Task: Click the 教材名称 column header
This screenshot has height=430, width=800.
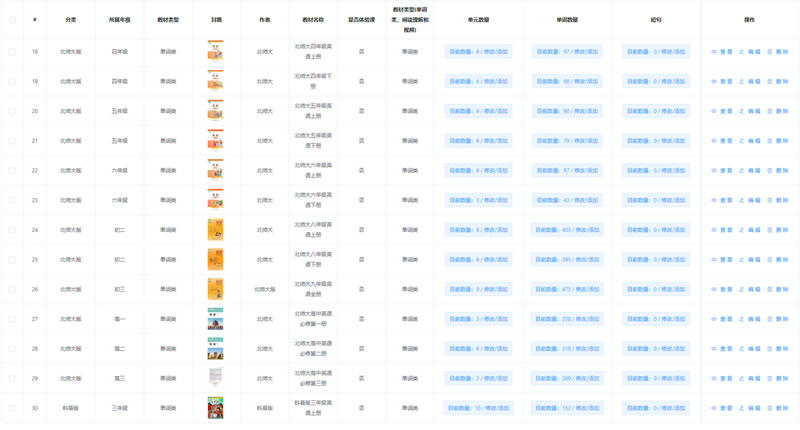Action: click(313, 20)
